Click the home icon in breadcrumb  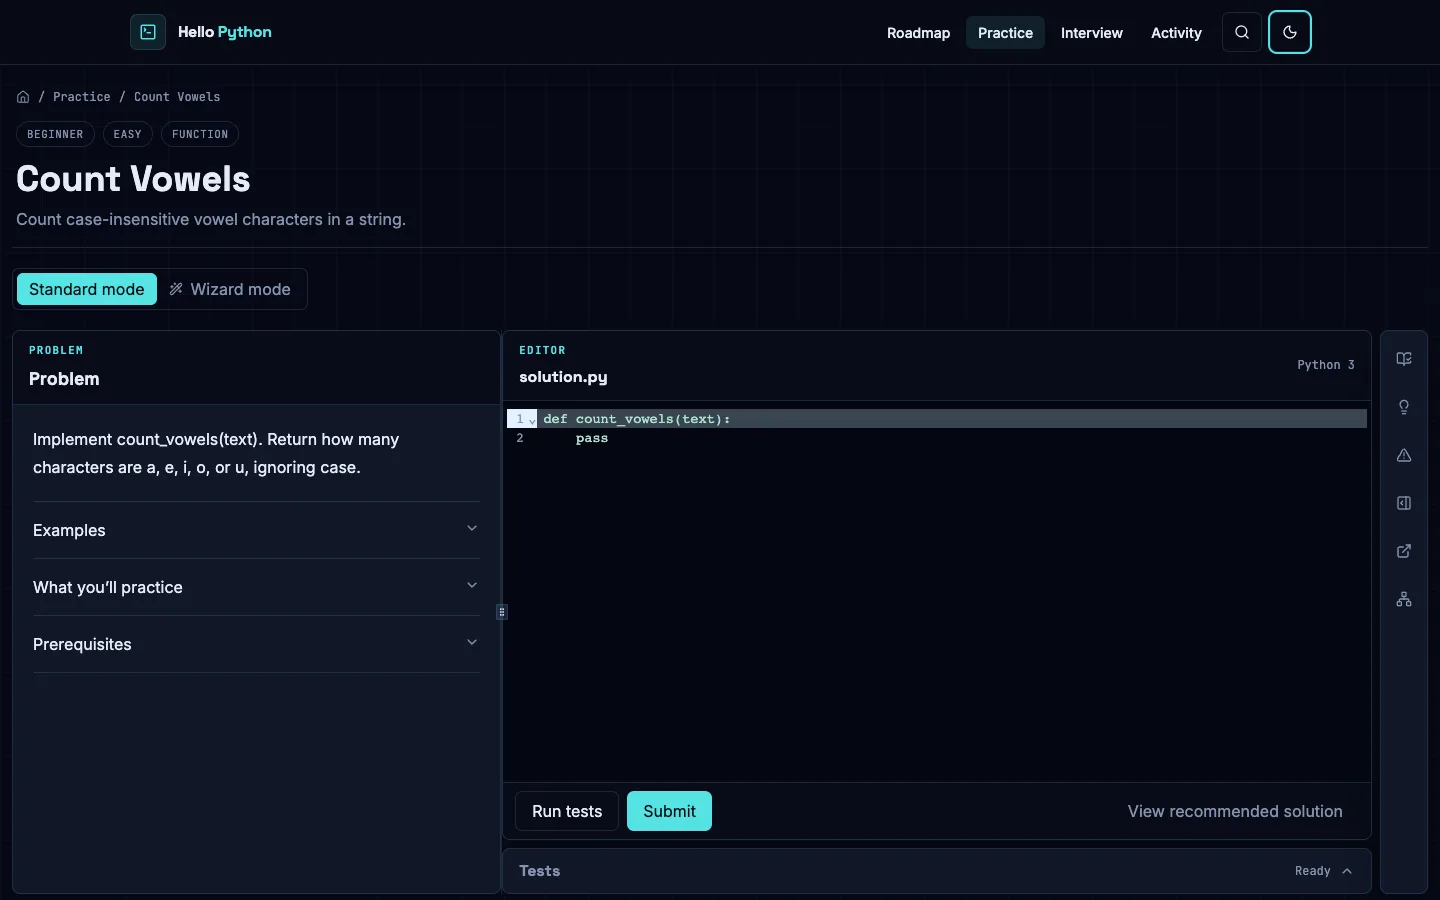[x=23, y=97]
